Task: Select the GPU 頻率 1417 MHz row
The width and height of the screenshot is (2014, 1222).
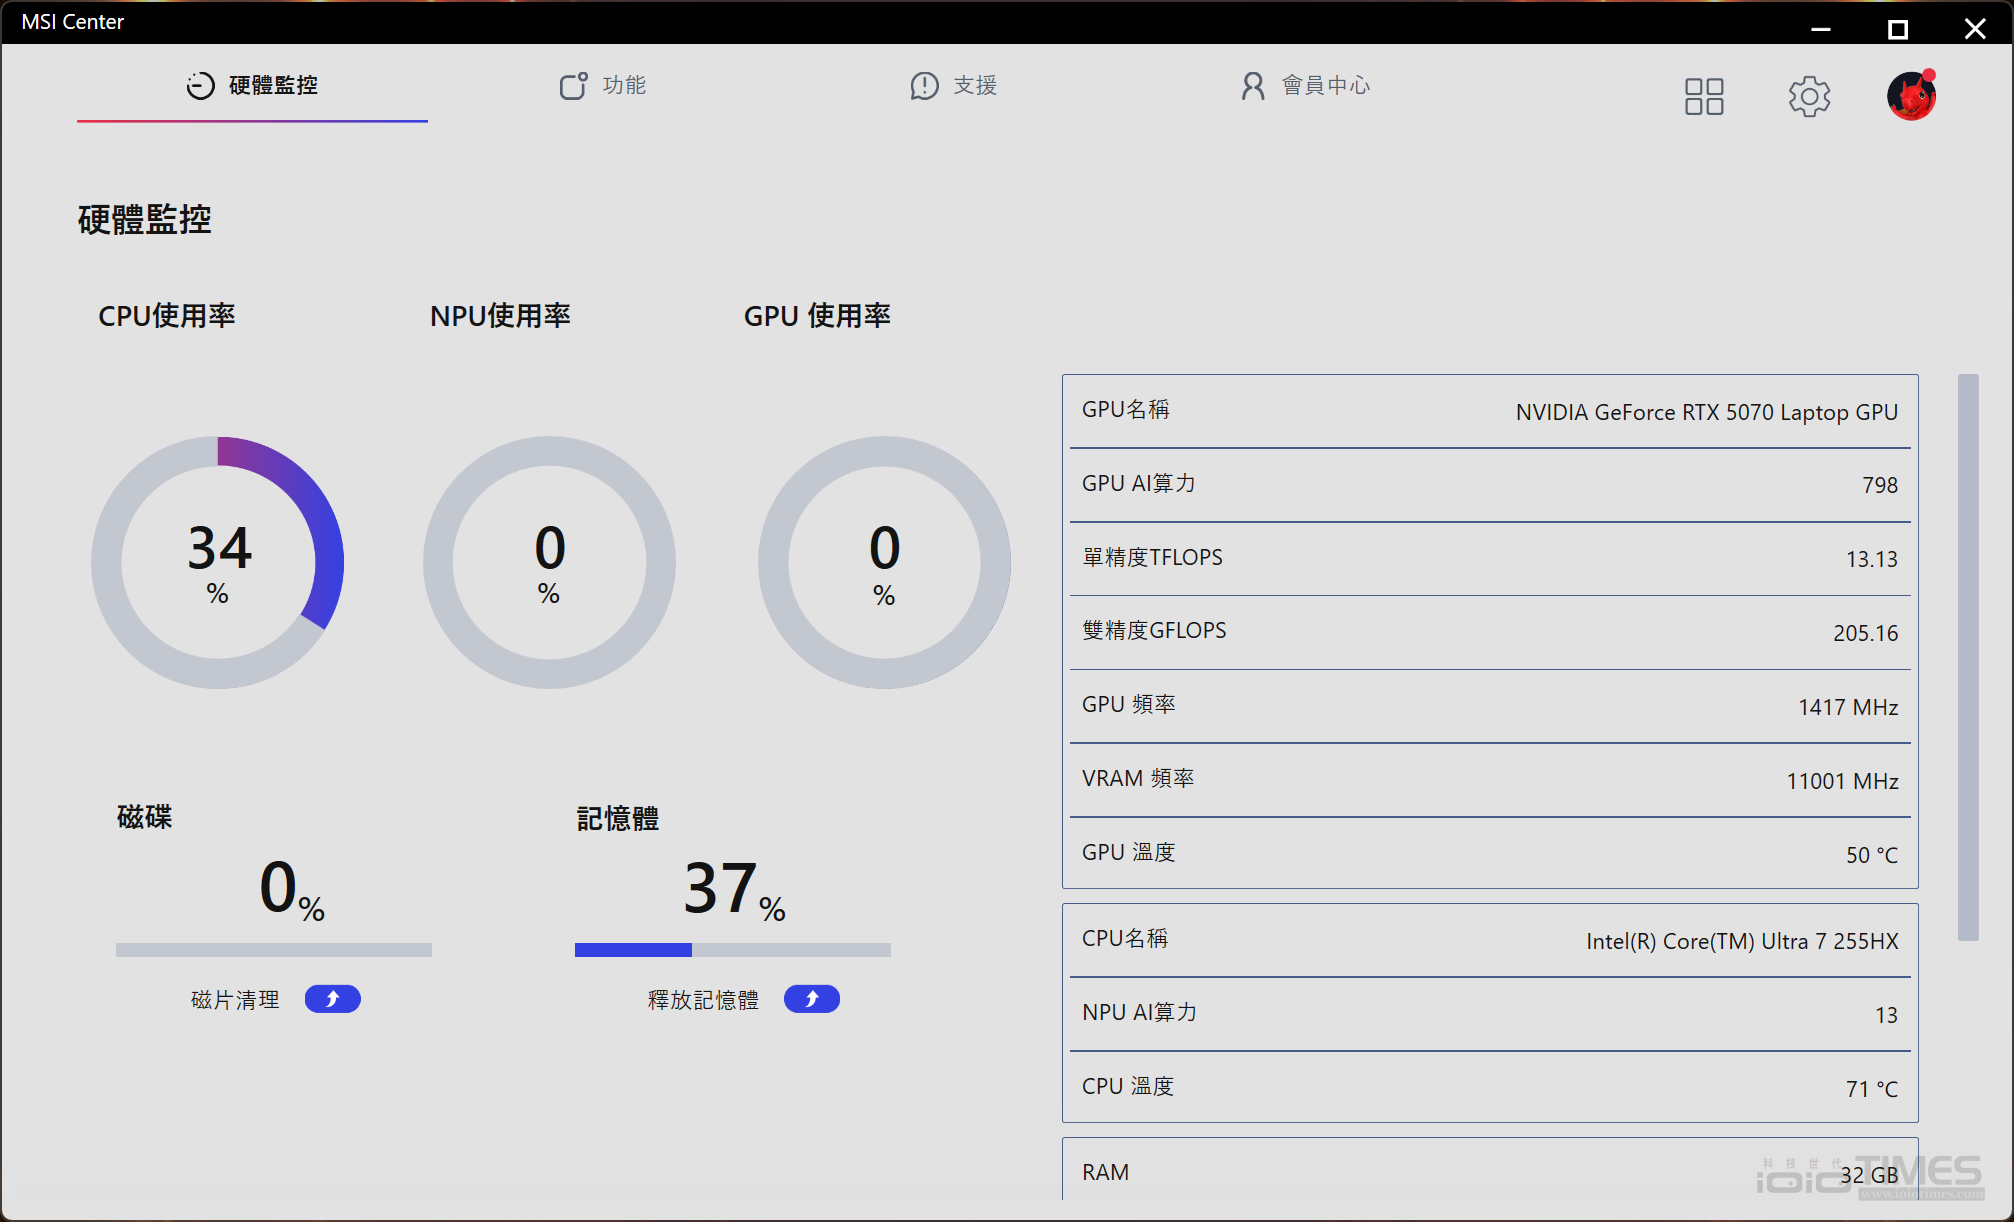Action: (x=1490, y=707)
